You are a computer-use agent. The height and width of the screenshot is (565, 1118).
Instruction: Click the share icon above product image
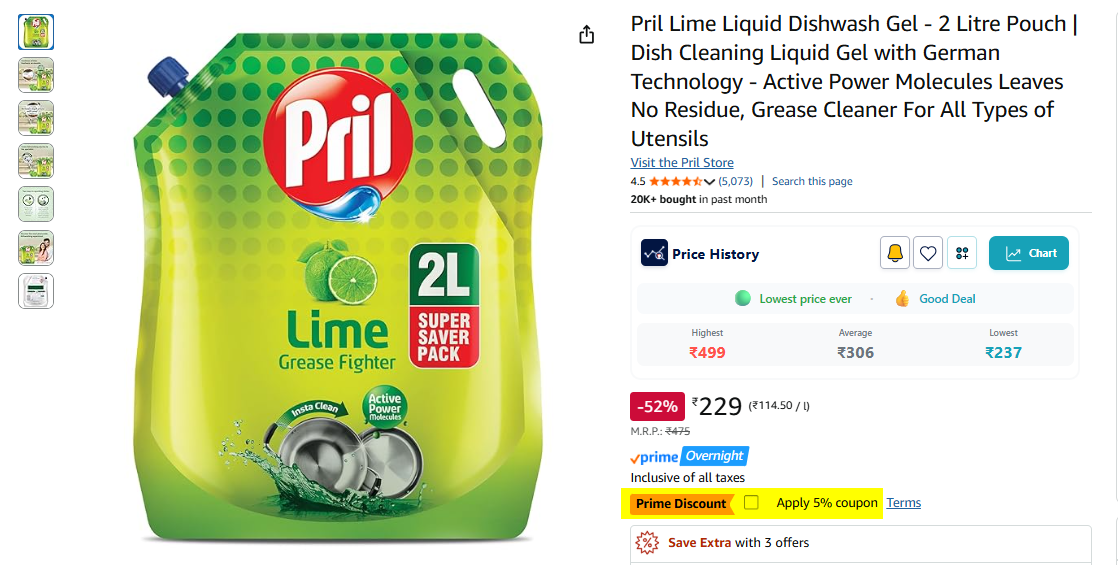pos(586,34)
